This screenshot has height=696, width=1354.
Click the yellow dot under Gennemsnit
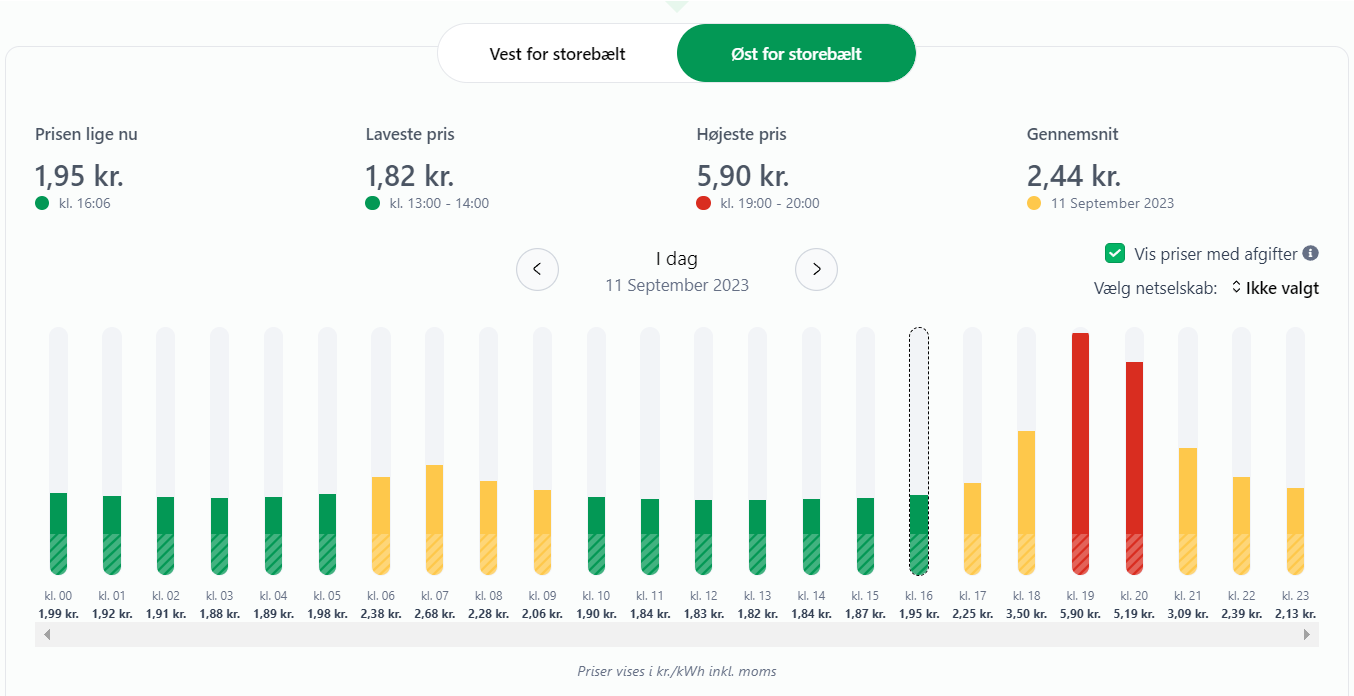coord(1034,203)
